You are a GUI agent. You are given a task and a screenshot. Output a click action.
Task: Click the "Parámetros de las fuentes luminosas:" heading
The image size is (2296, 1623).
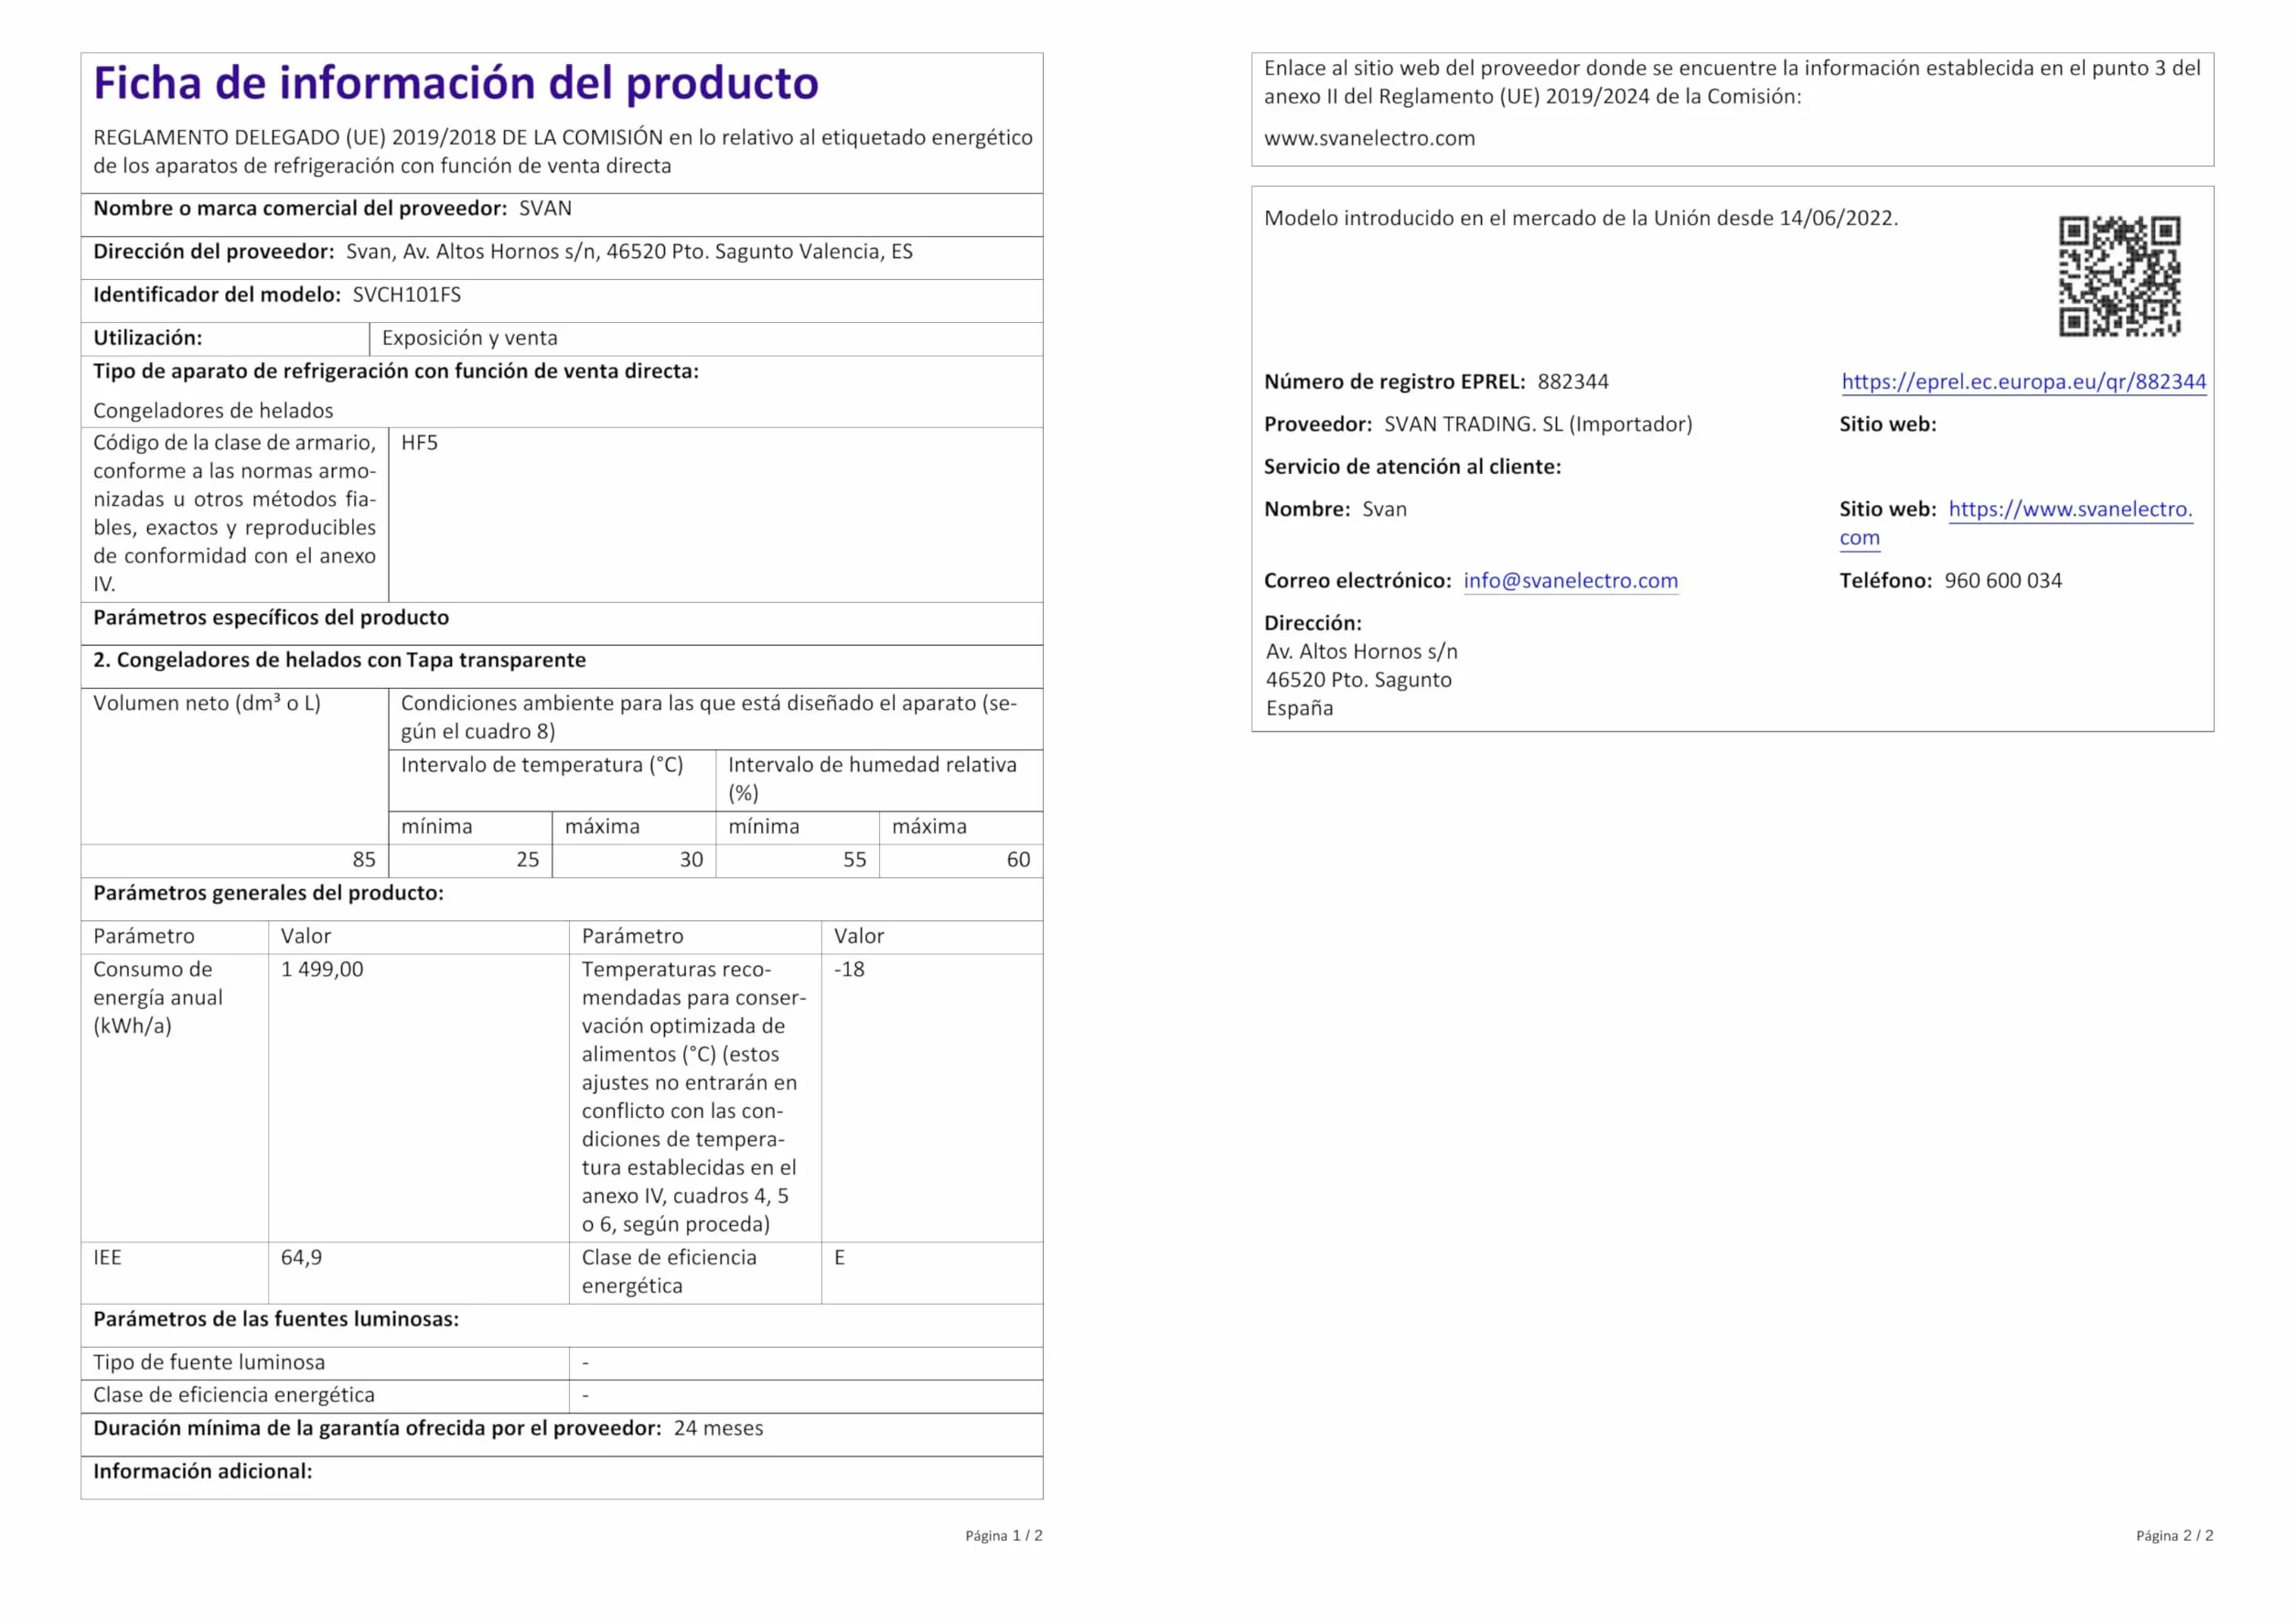[x=276, y=1319]
